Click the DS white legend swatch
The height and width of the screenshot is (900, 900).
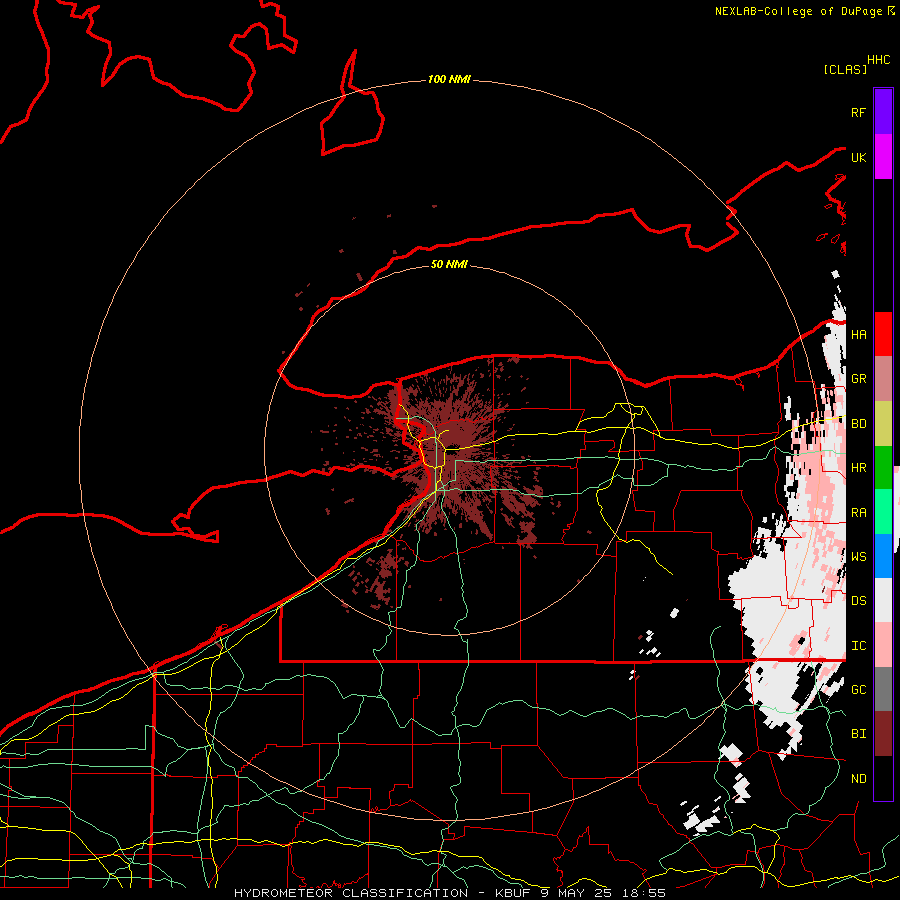pyautogui.click(x=883, y=600)
